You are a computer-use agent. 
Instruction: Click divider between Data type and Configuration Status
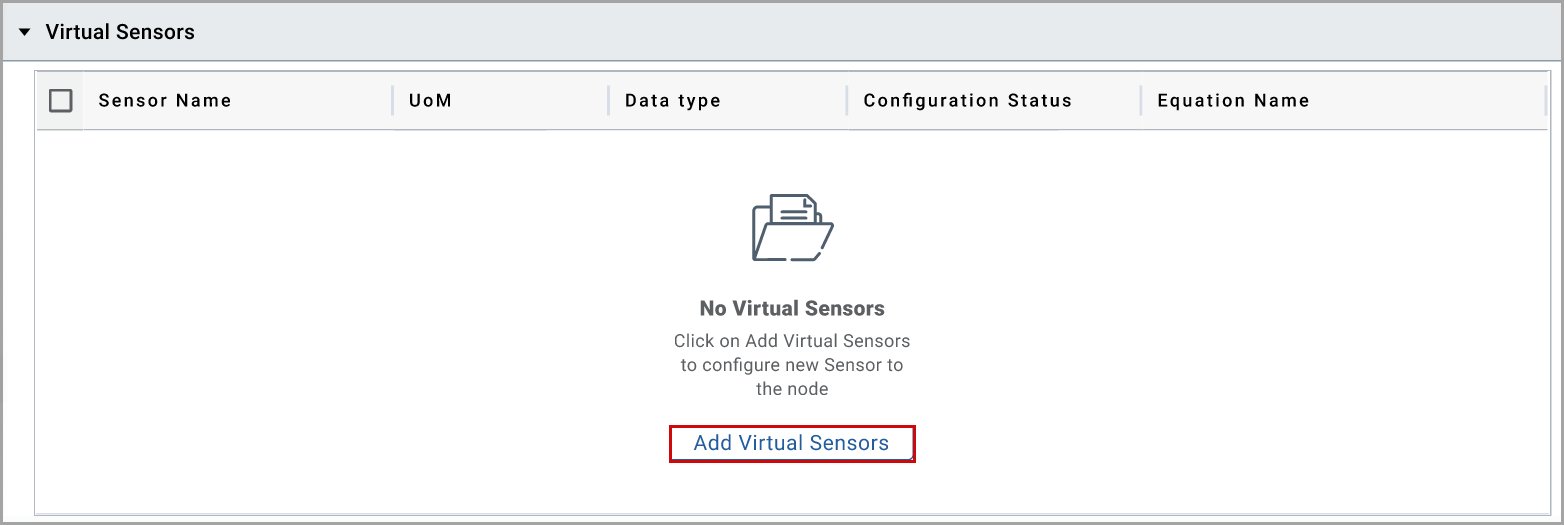pyautogui.click(x=847, y=100)
